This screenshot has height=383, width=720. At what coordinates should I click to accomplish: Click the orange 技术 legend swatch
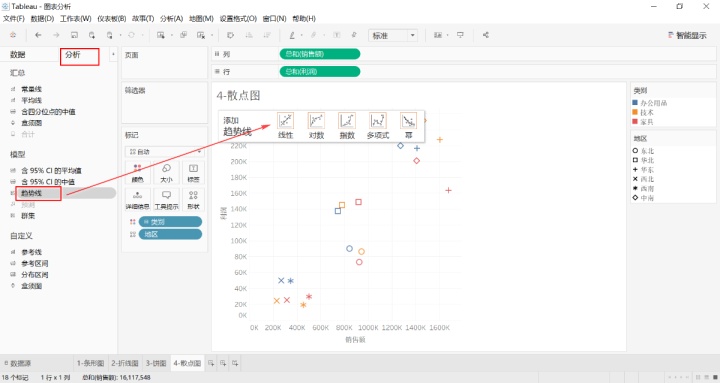(635, 112)
